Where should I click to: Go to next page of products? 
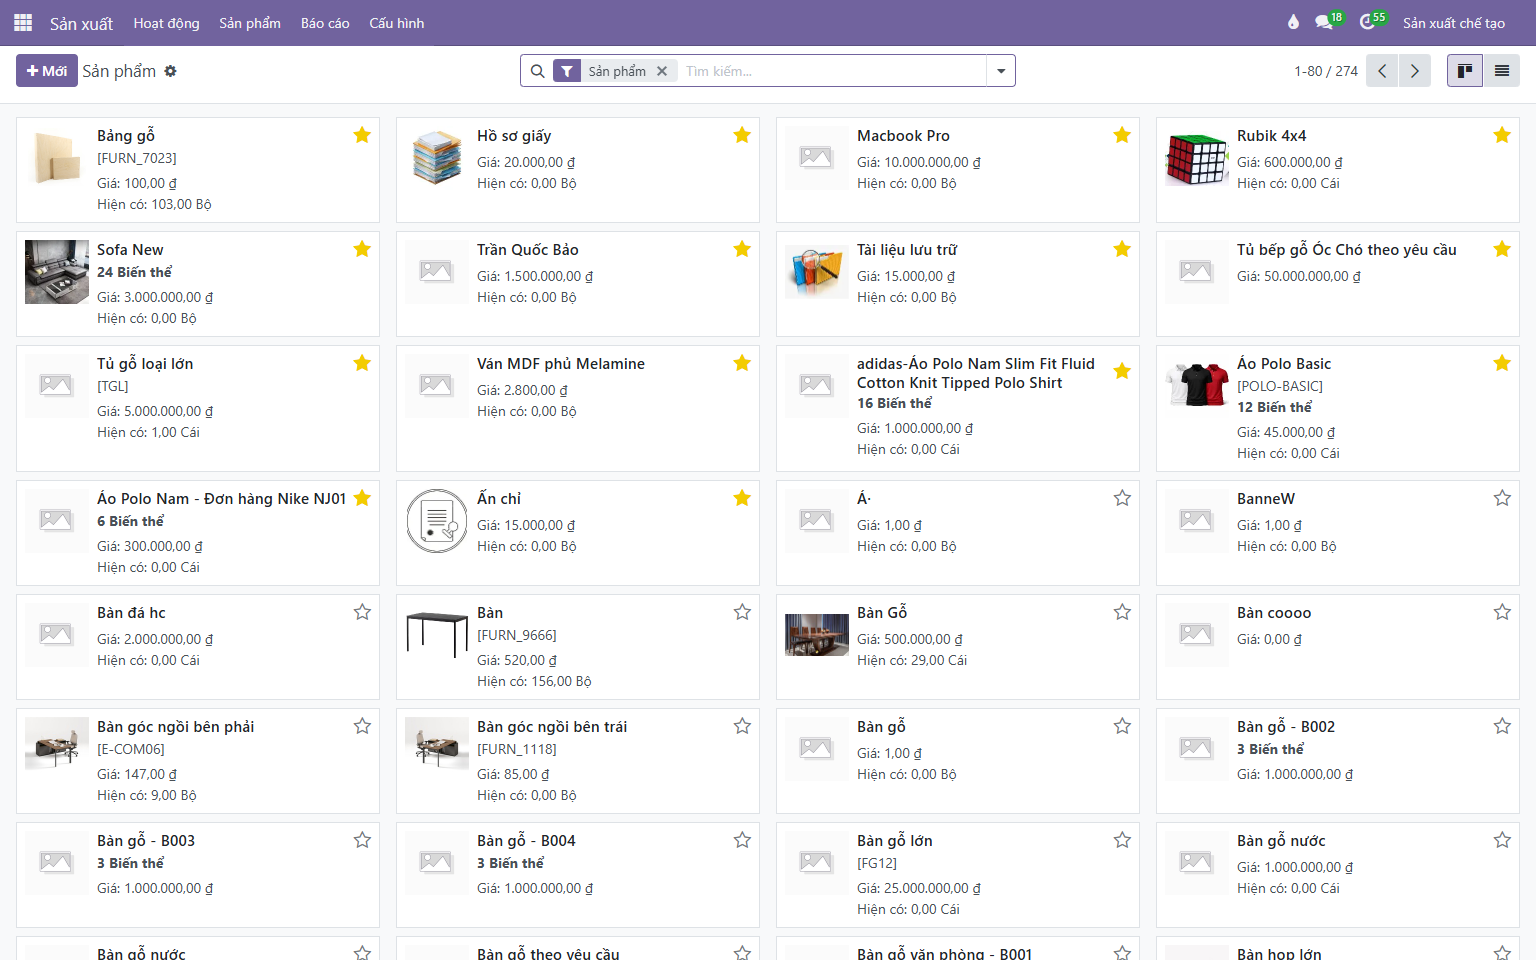pos(1414,71)
